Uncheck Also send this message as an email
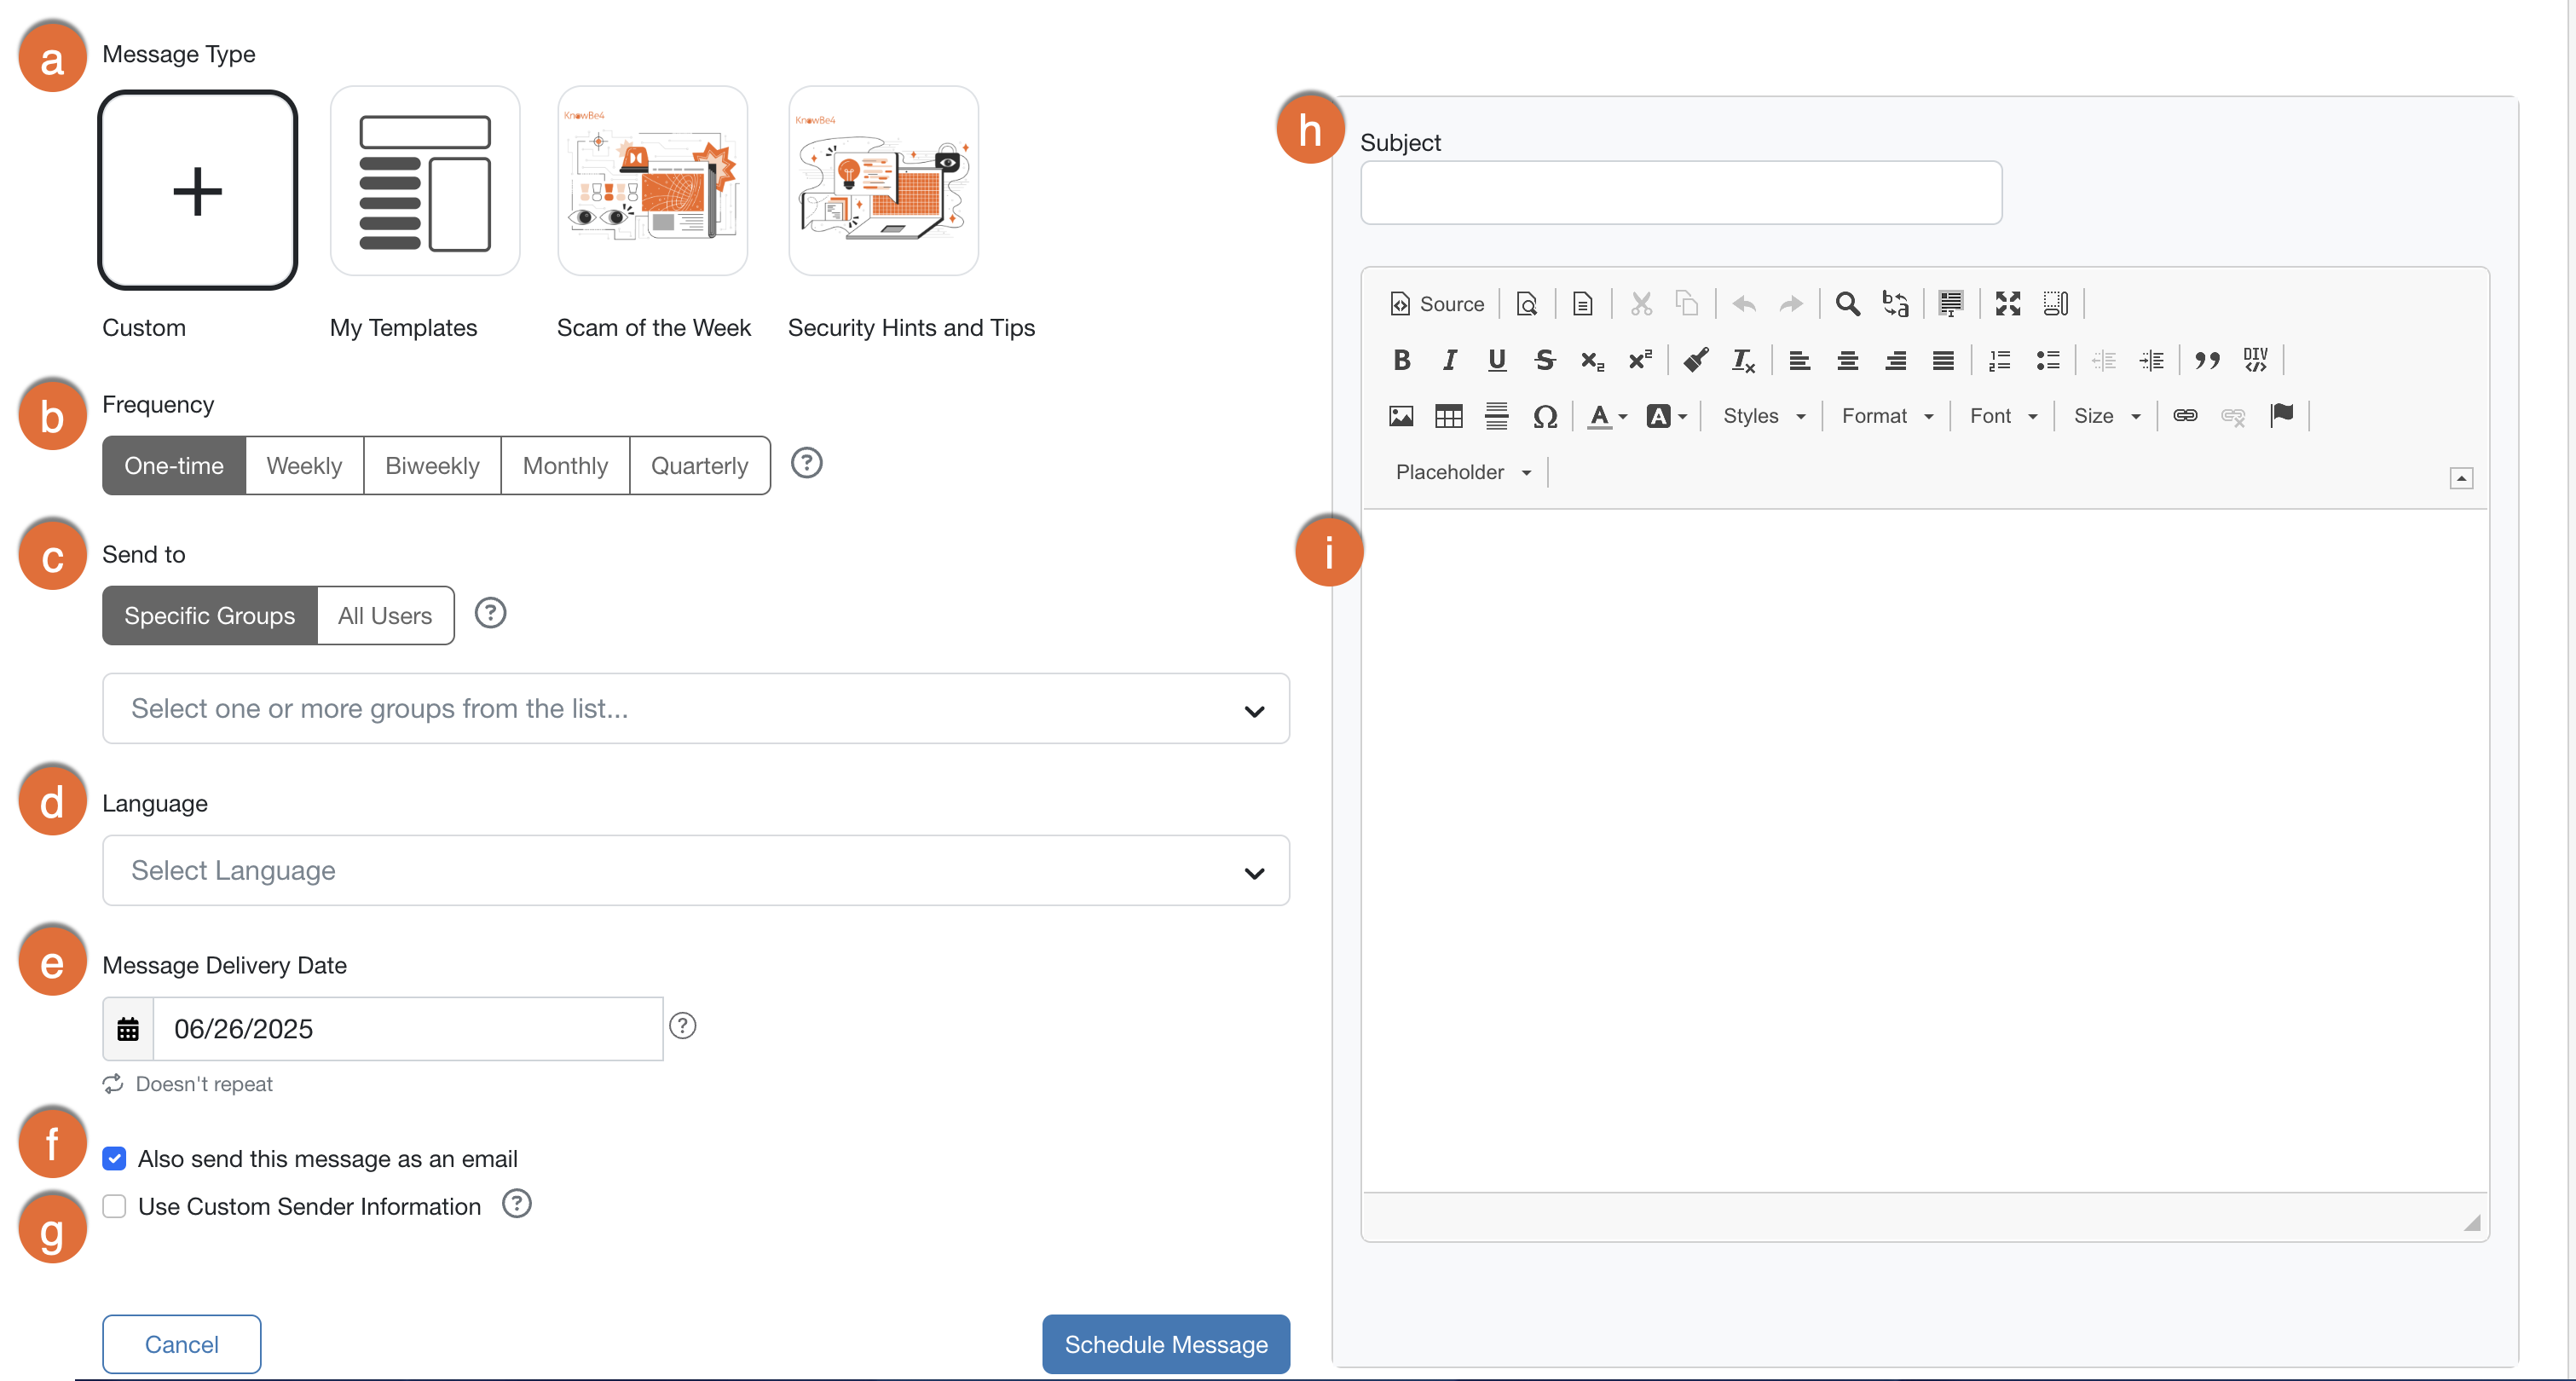 tap(114, 1158)
